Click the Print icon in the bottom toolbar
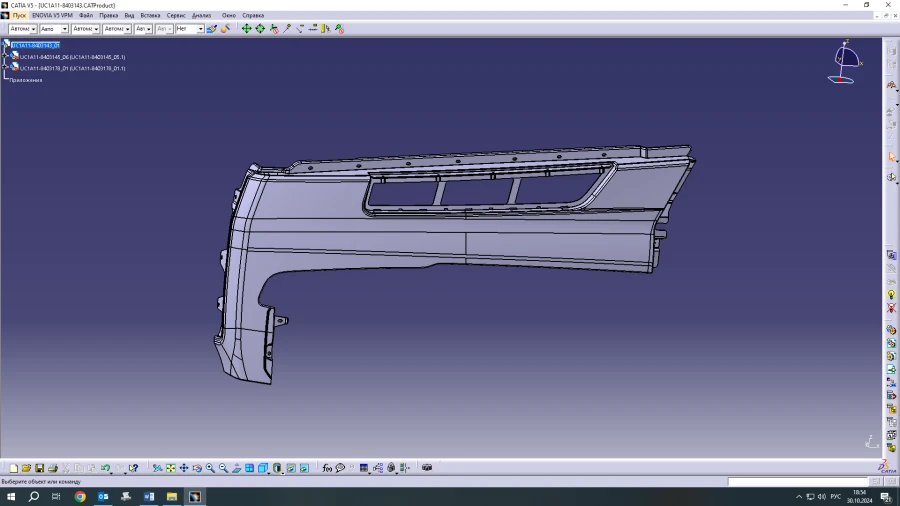The height and width of the screenshot is (506, 900). click(53, 468)
